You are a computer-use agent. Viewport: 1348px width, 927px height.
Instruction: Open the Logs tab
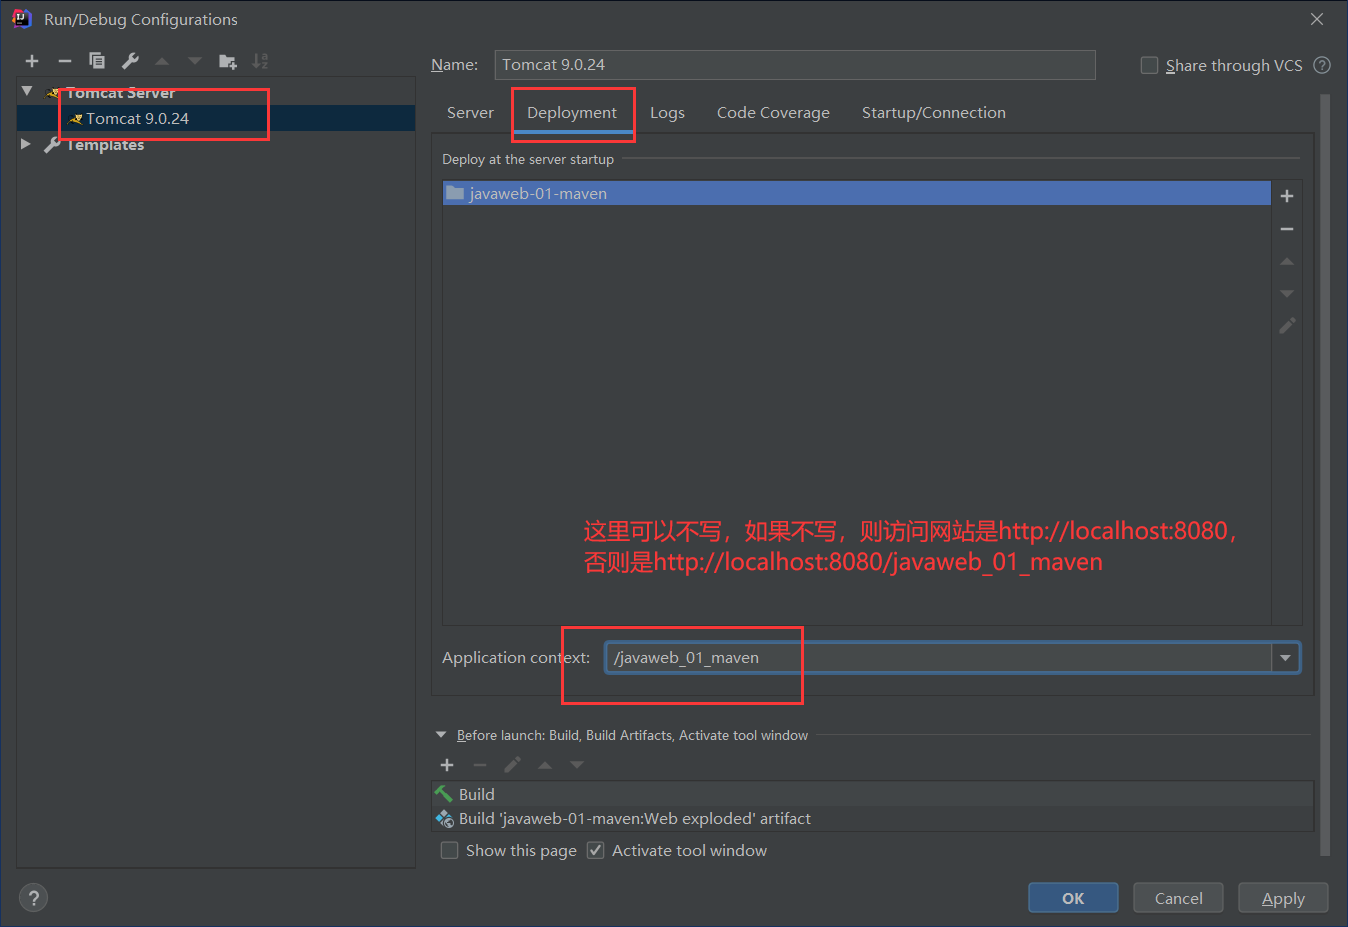click(667, 112)
